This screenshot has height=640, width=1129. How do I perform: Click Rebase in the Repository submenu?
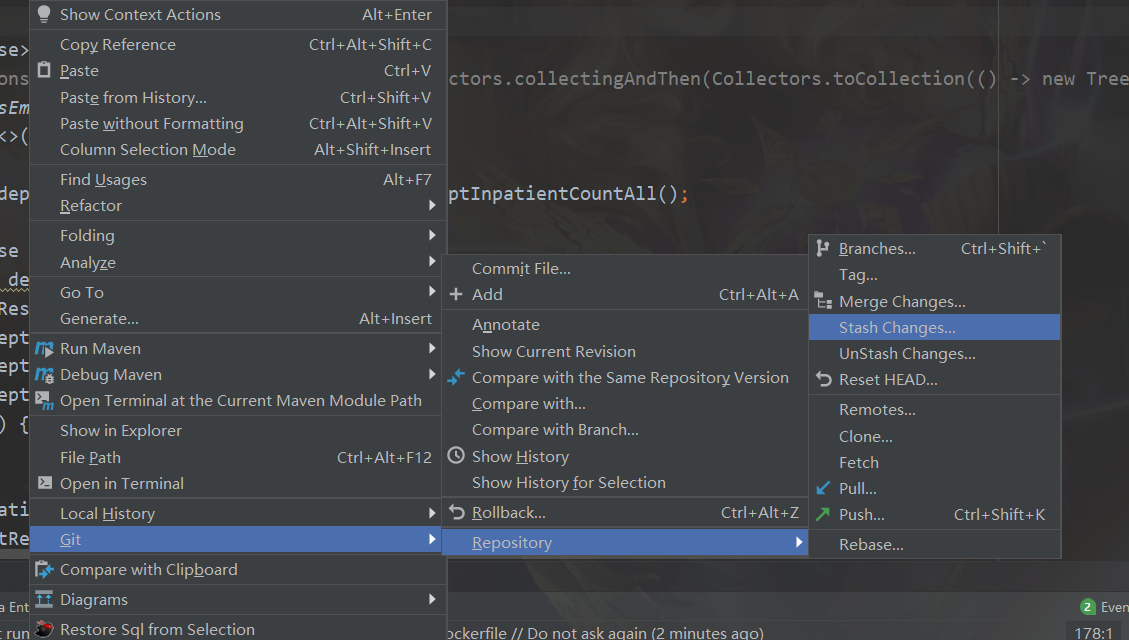[871, 545]
